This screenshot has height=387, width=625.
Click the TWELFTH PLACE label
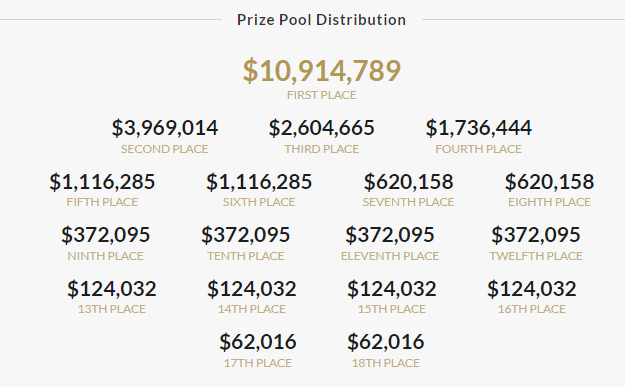point(536,256)
